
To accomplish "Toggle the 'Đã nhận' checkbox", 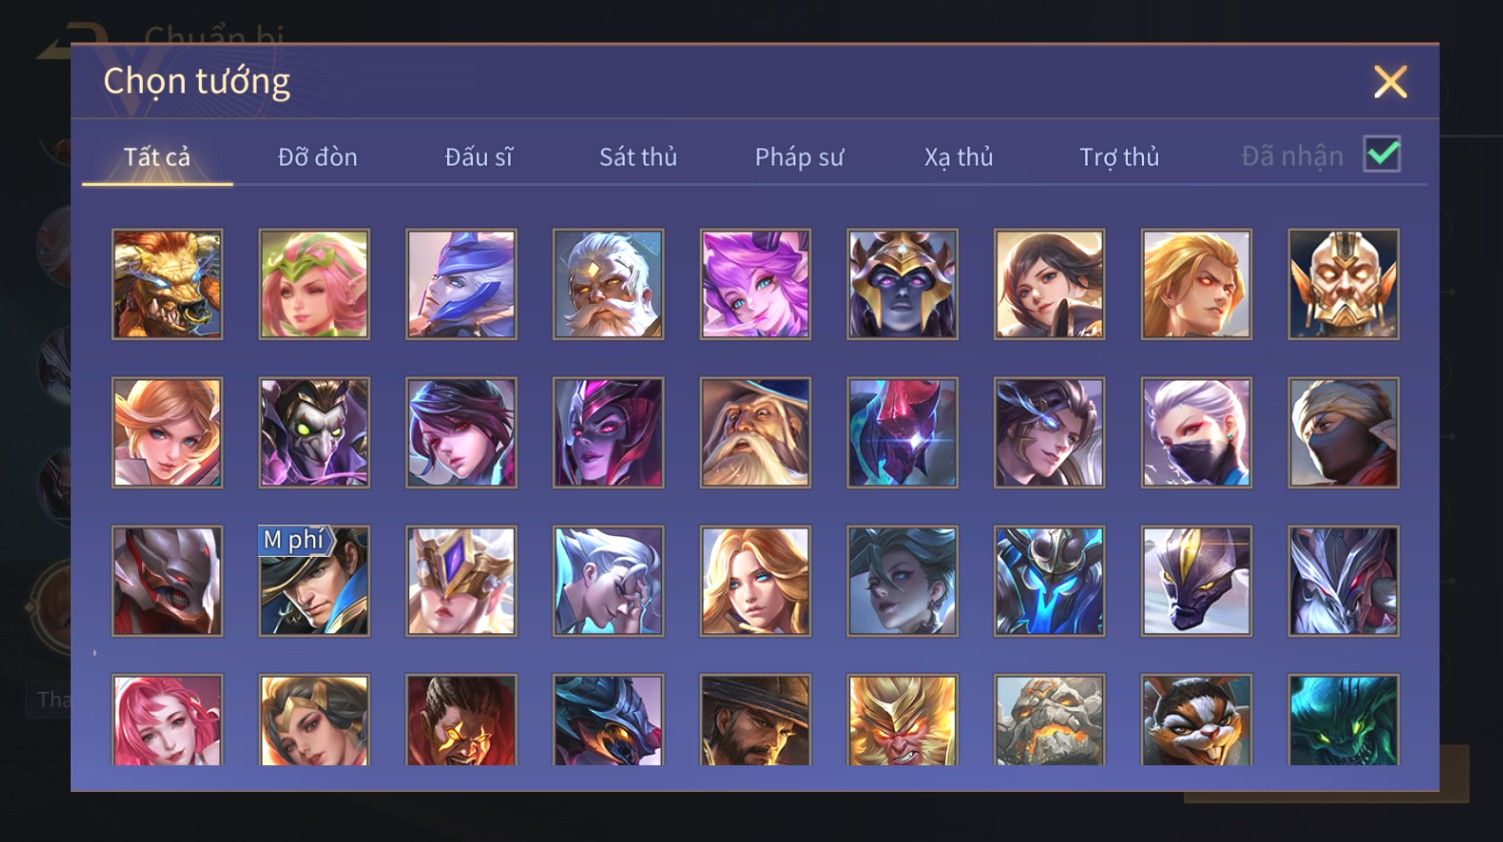I will click(x=1382, y=155).
